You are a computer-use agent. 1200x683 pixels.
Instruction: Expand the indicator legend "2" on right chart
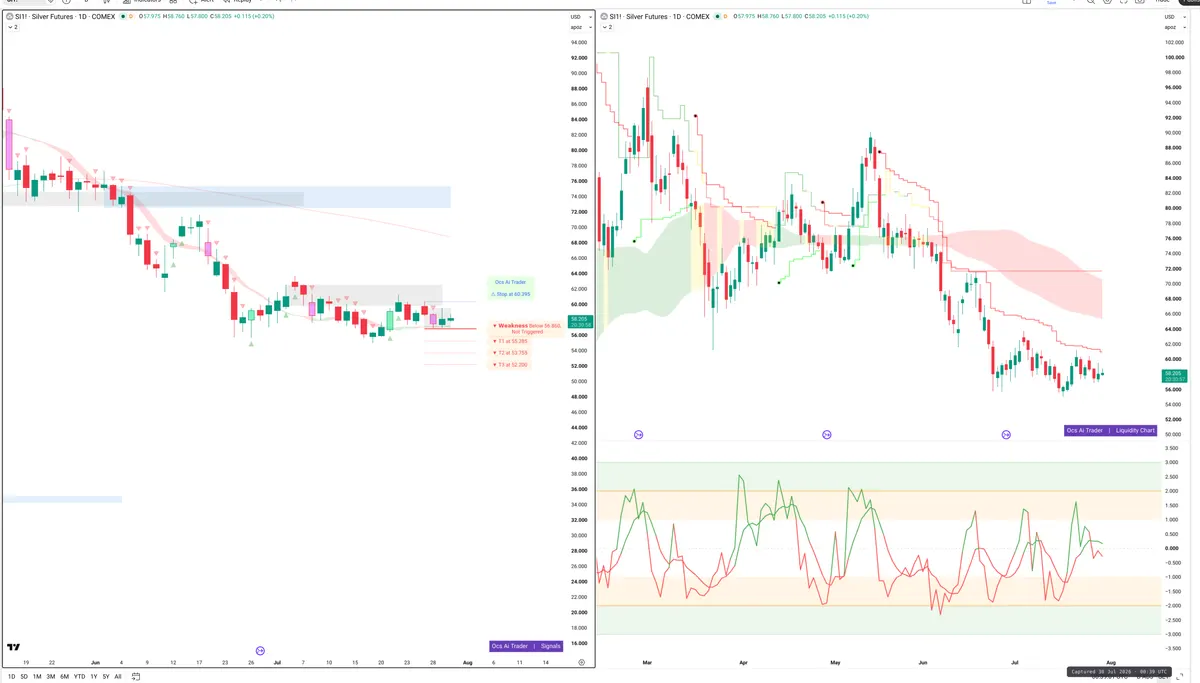coord(608,28)
